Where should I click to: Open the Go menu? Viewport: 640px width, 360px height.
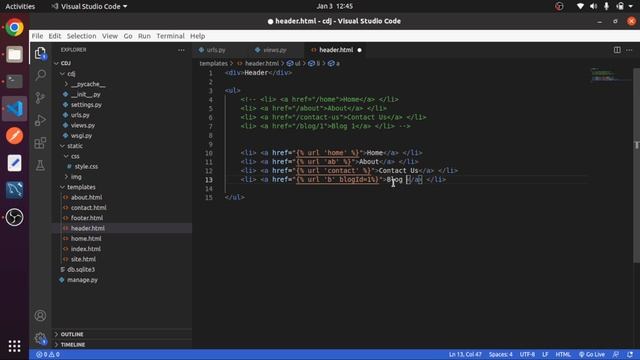click(128, 36)
